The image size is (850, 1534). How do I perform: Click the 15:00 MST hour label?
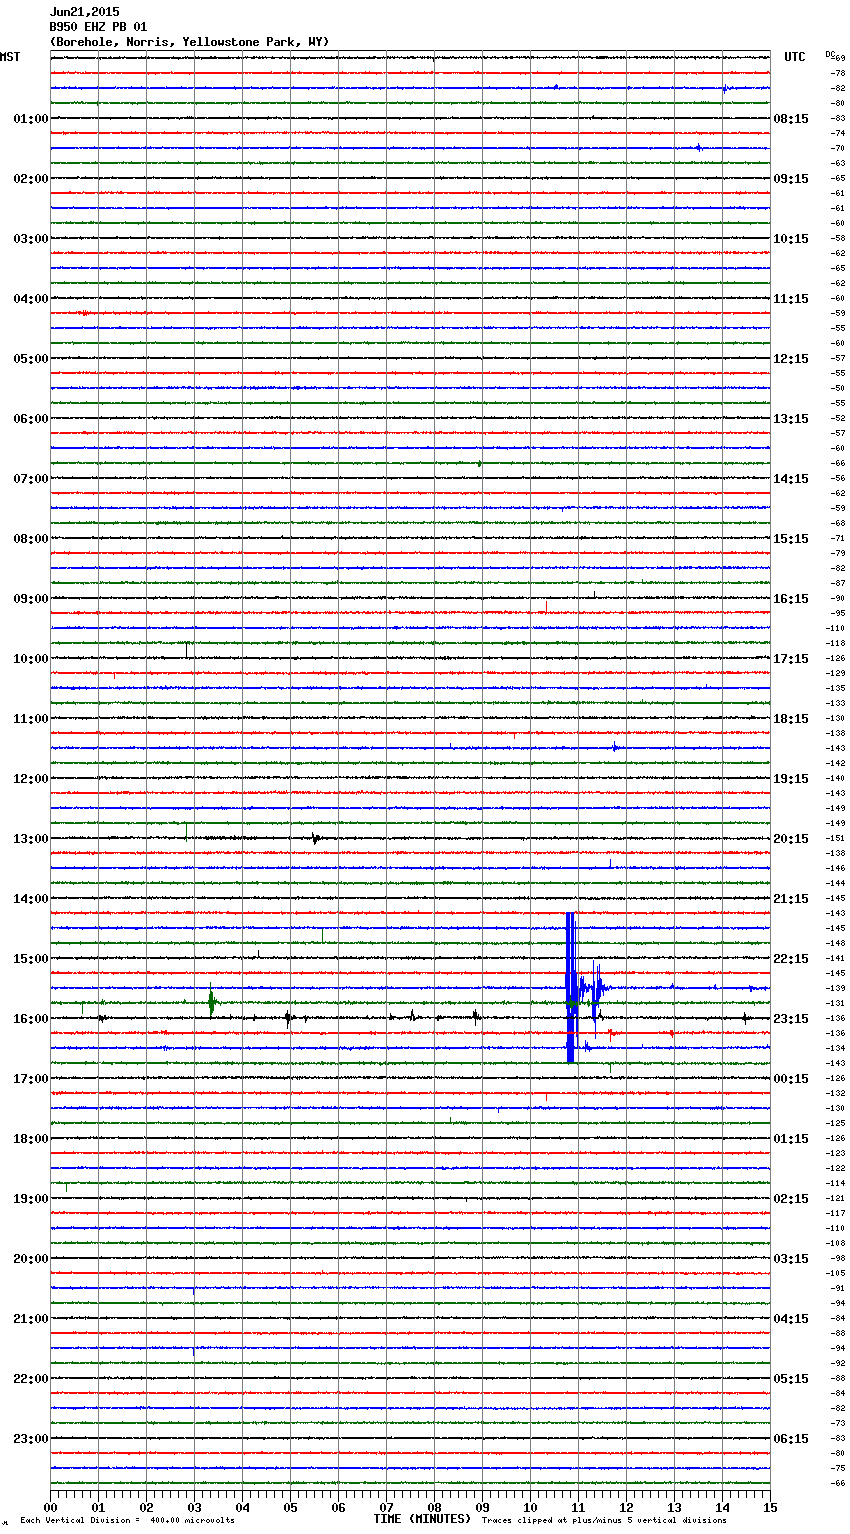pos(31,959)
